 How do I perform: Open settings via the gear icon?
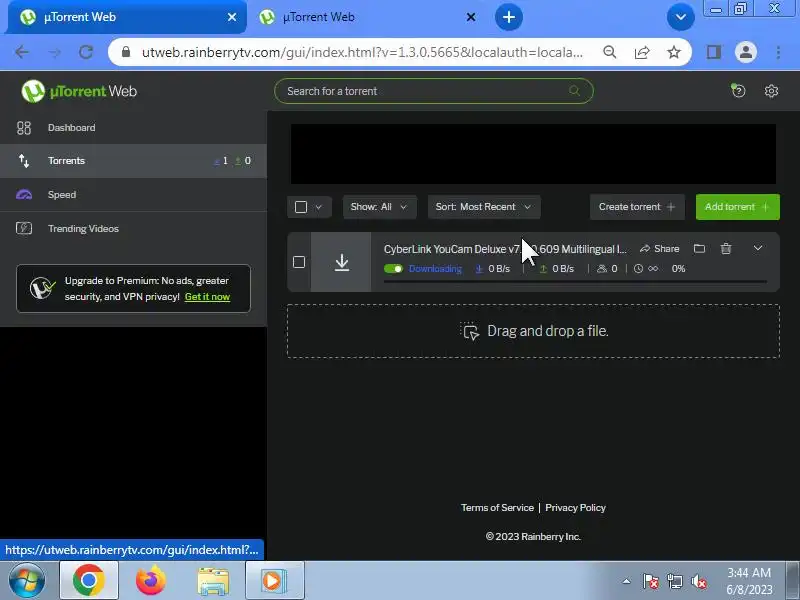771,91
